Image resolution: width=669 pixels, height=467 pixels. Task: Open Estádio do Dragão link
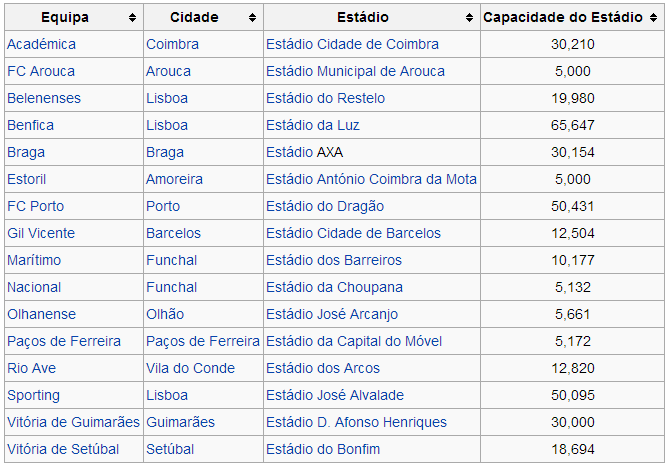(325, 206)
